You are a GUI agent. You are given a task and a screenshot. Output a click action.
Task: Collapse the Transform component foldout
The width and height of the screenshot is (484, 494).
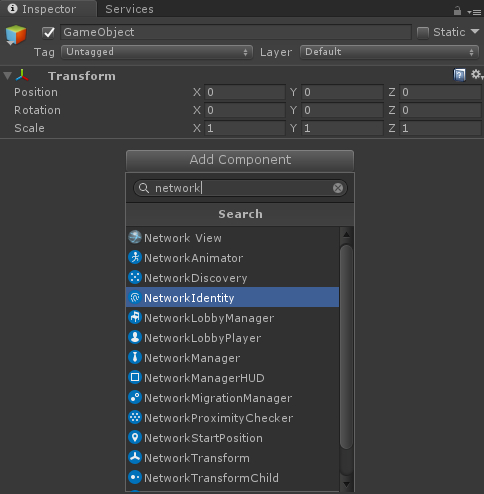pos(8,76)
